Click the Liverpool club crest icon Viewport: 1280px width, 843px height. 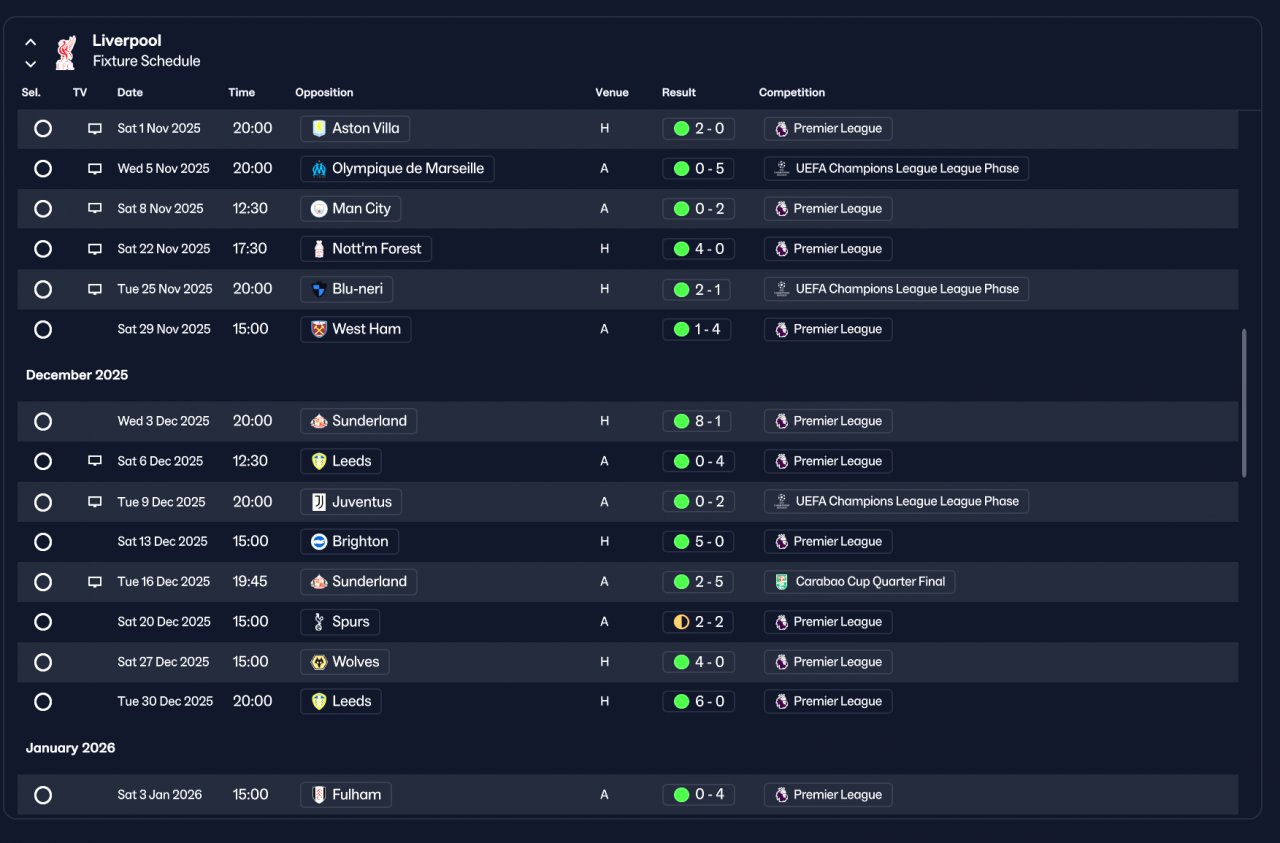(65, 52)
